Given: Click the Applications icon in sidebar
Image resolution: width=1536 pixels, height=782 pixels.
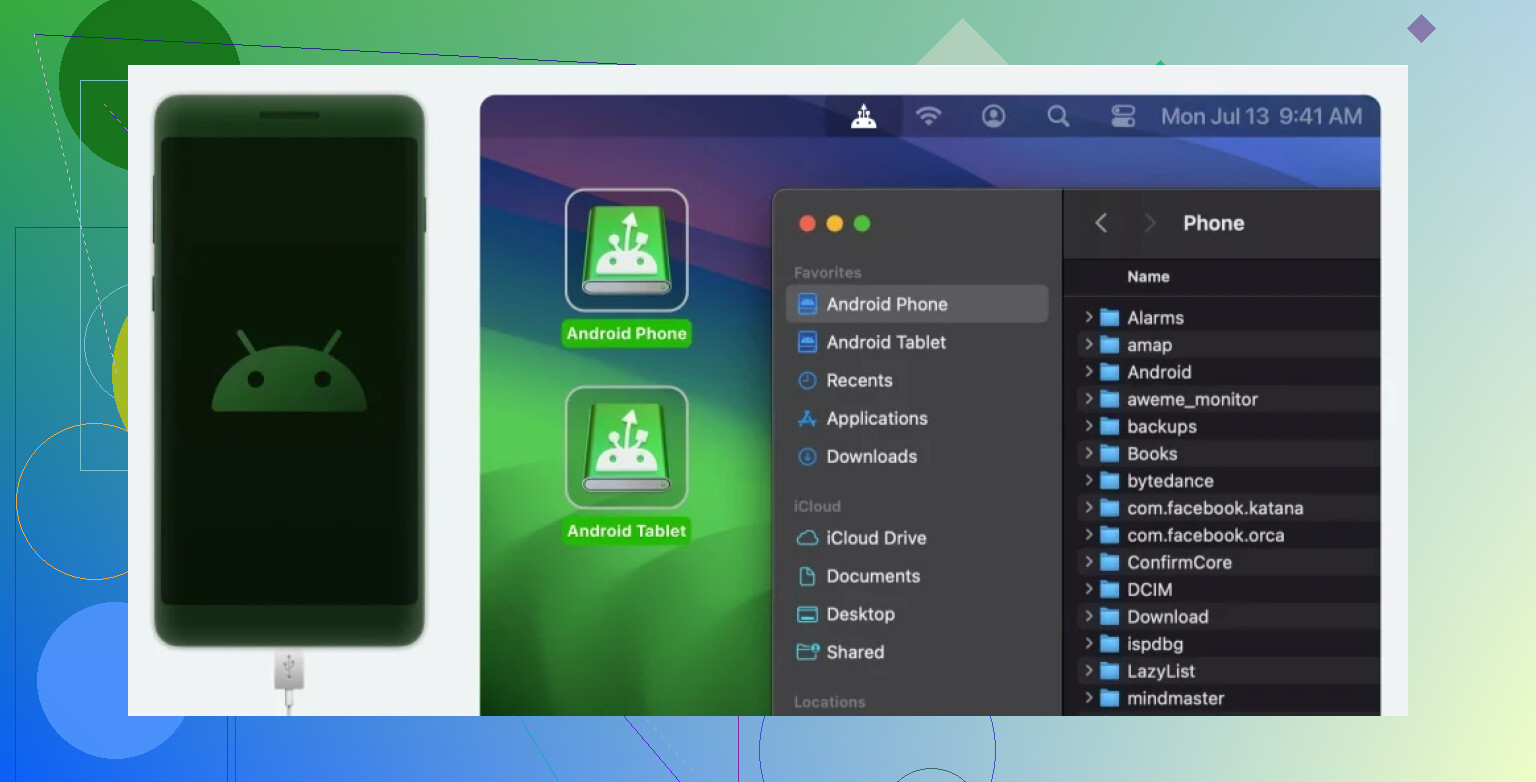Looking at the screenshot, I should point(807,418).
